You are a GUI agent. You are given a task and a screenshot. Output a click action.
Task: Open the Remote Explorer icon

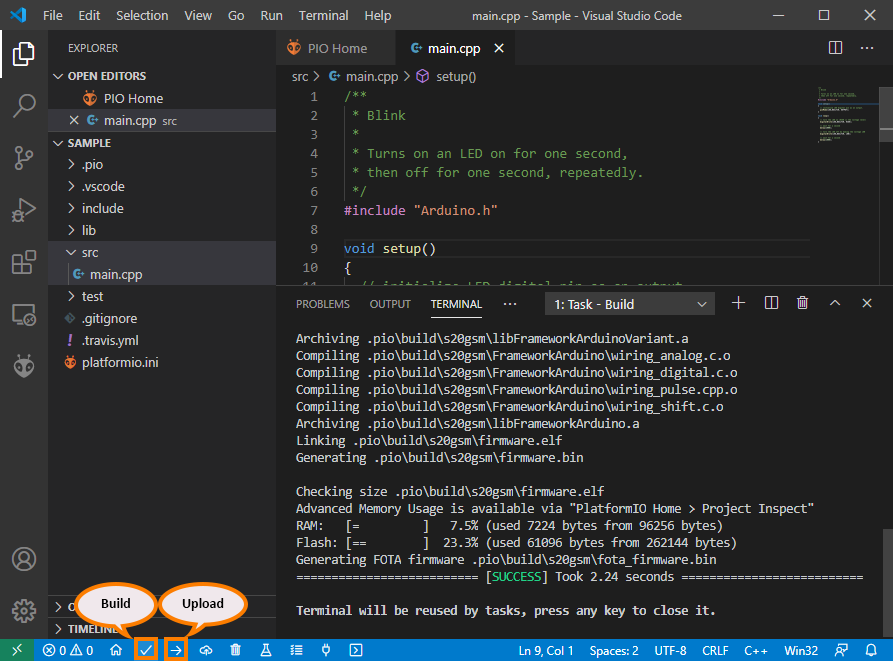click(x=23, y=315)
